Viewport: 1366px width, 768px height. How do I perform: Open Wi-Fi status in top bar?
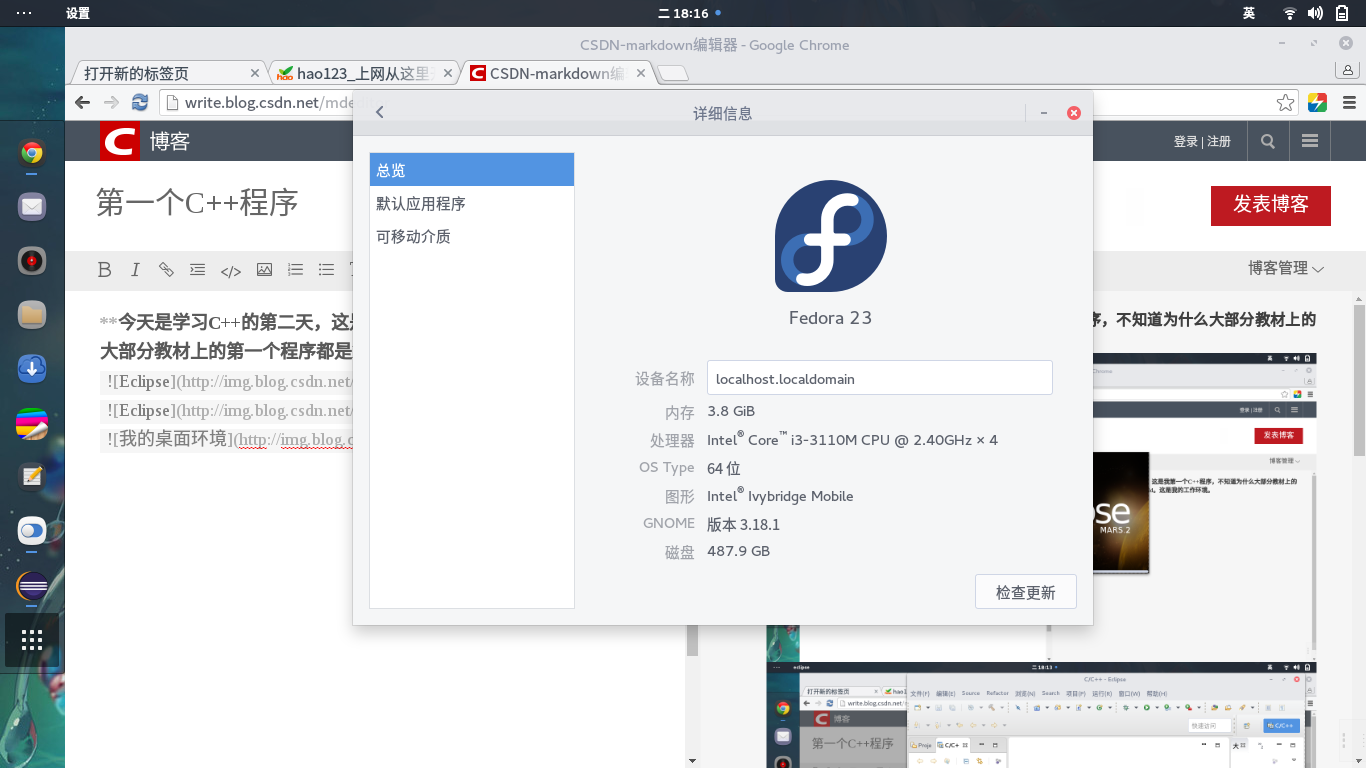[1290, 13]
